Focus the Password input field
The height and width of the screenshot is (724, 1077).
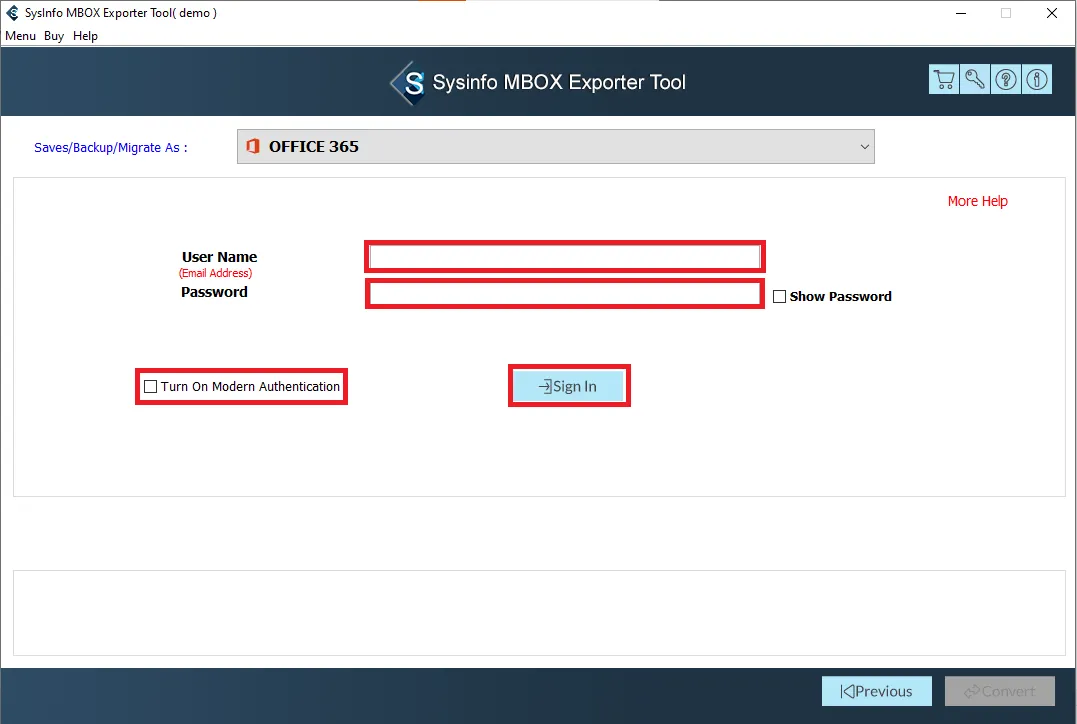tap(565, 294)
